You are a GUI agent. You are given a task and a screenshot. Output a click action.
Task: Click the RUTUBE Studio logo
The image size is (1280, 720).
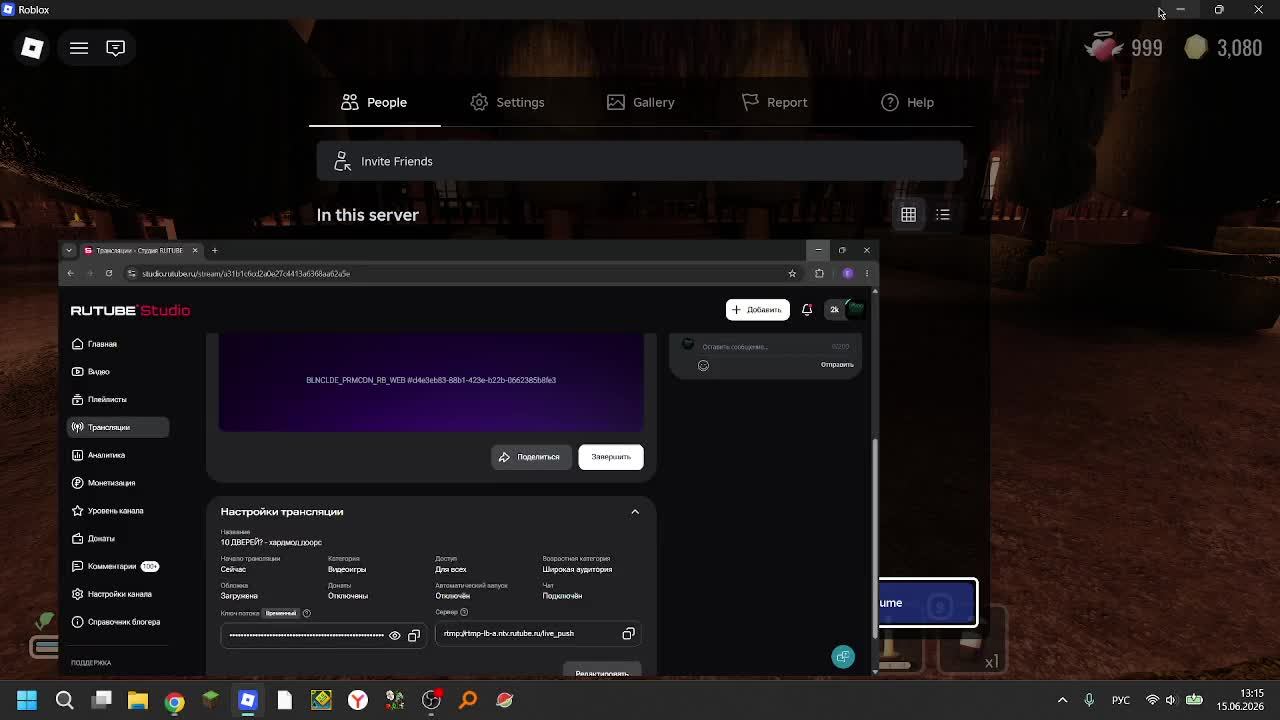(x=130, y=310)
